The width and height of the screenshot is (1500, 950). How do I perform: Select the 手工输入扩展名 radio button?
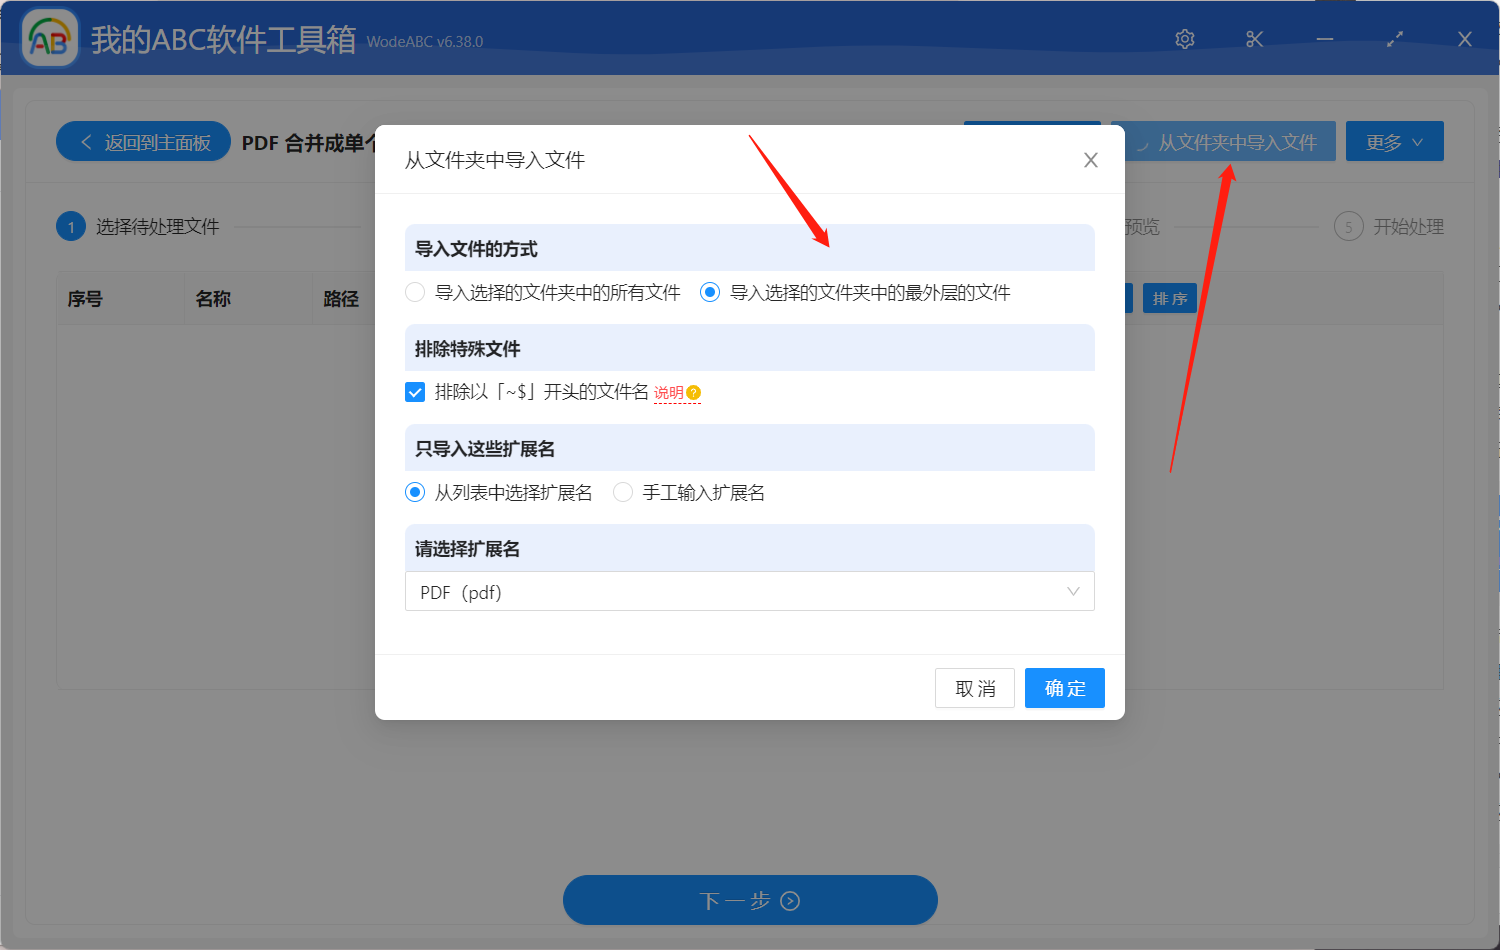(x=623, y=492)
